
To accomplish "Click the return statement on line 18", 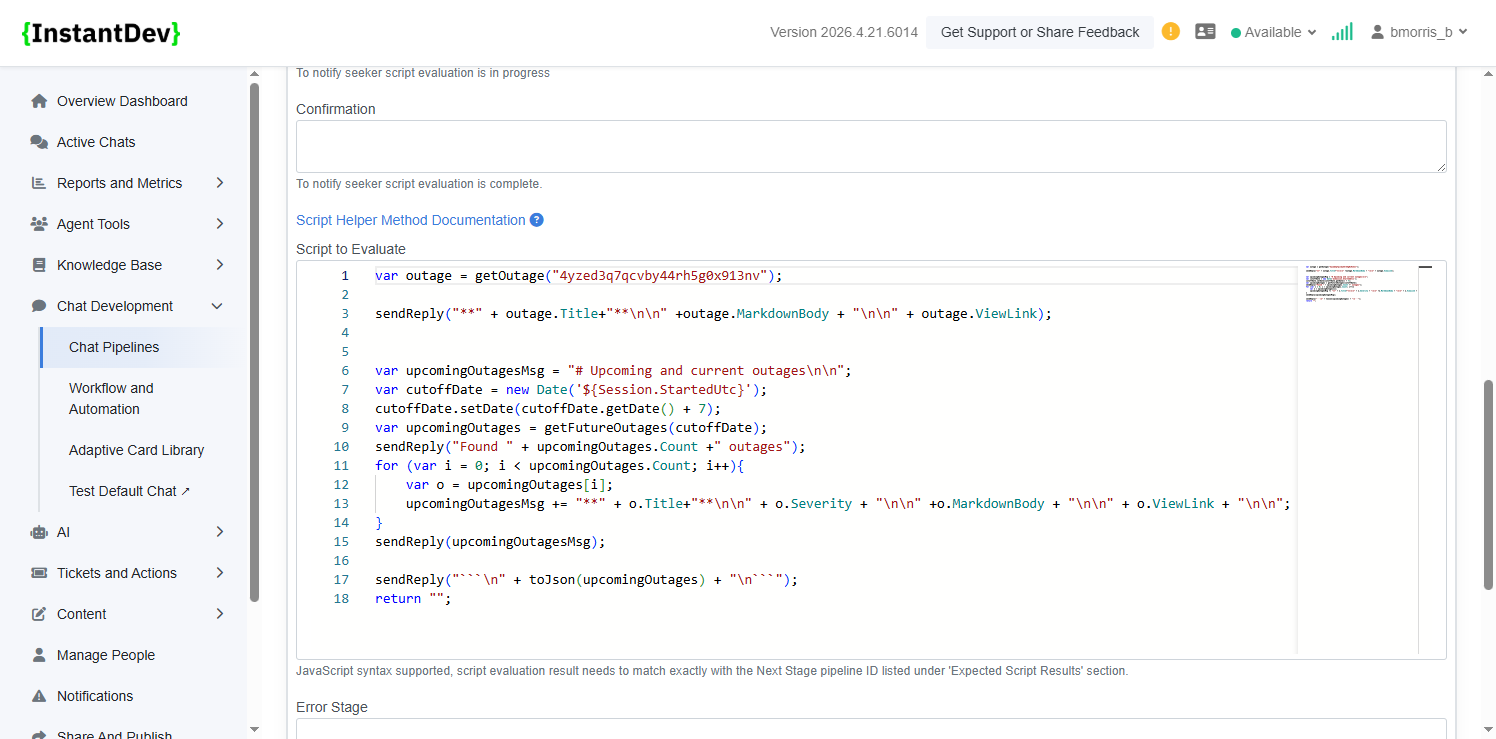I will tap(413, 599).
